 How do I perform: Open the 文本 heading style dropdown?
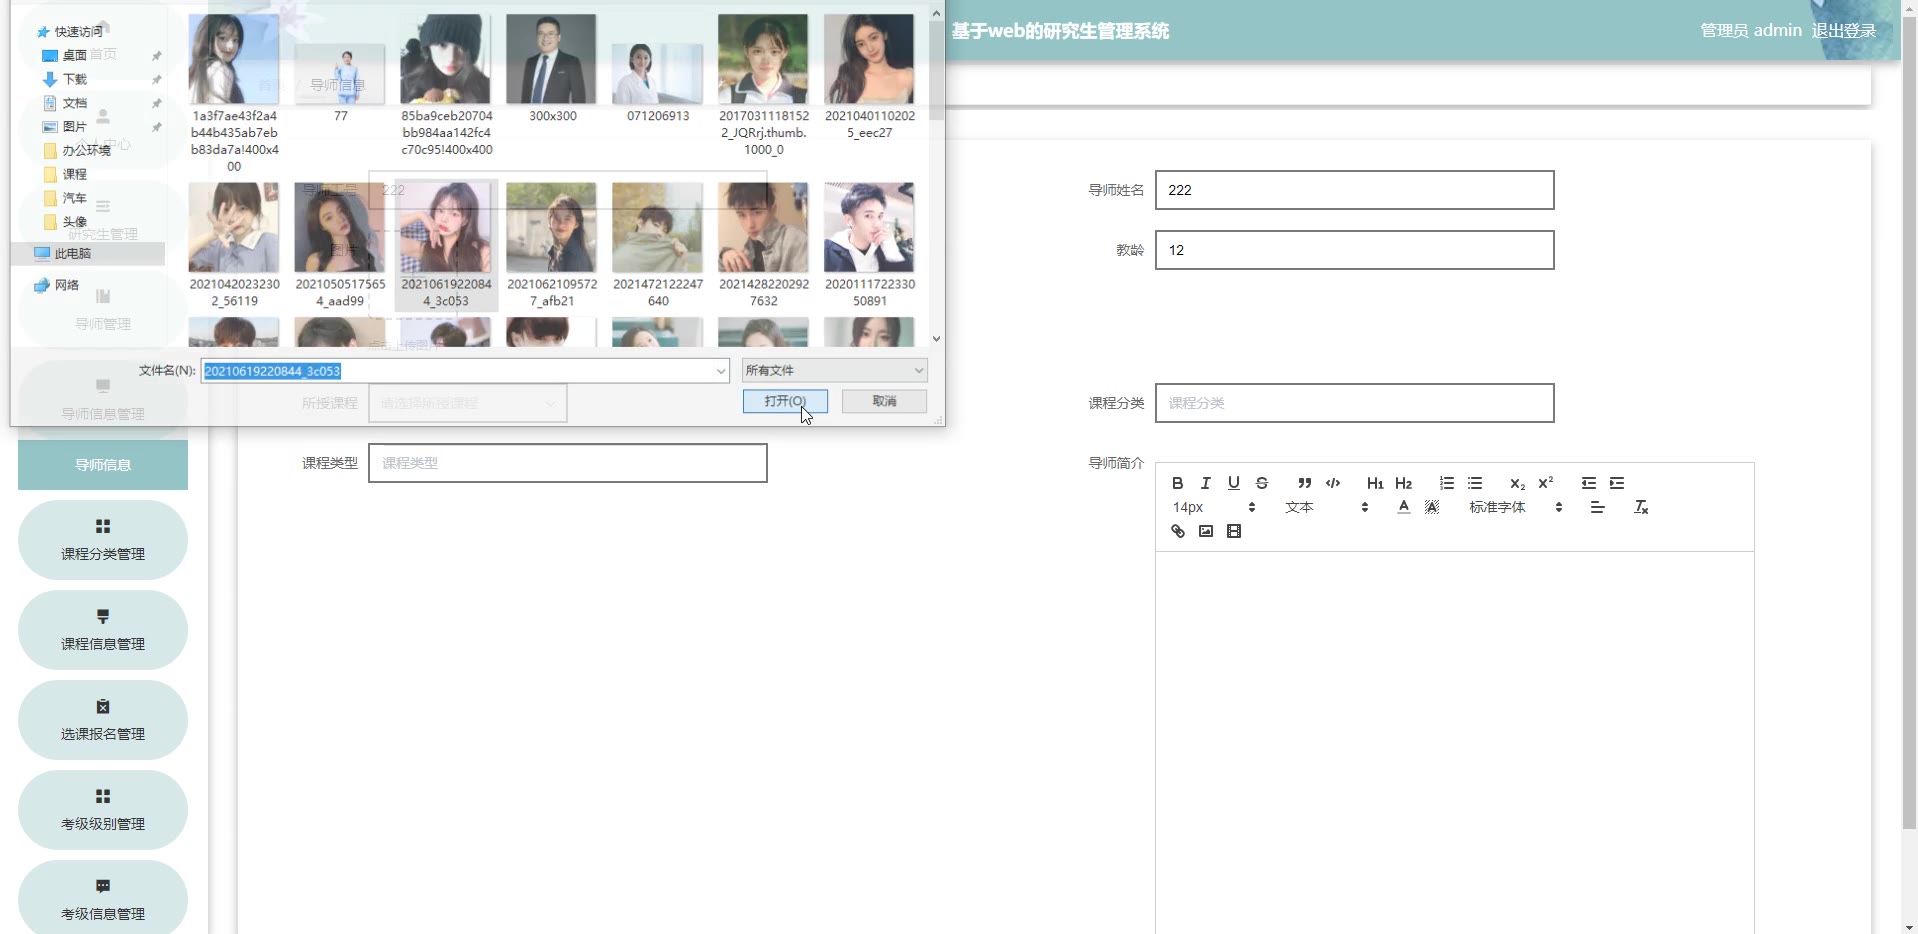[1326, 507]
